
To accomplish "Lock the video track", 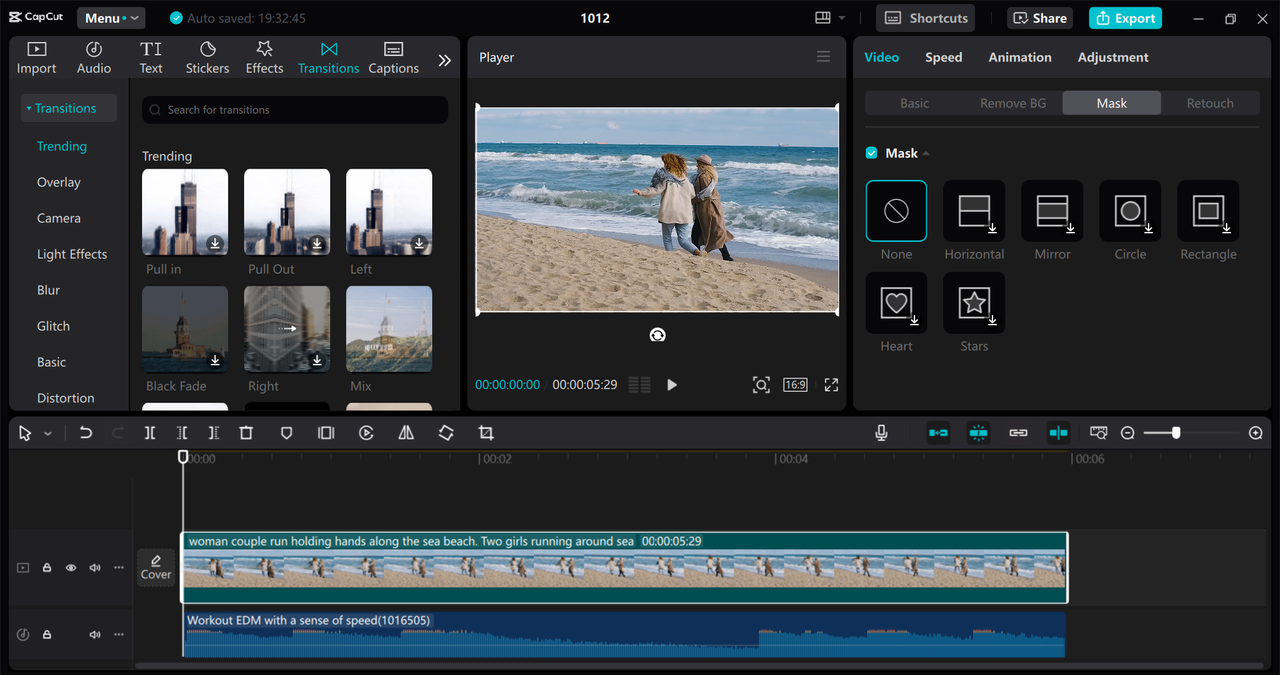I will pyautogui.click(x=47, y=568).
